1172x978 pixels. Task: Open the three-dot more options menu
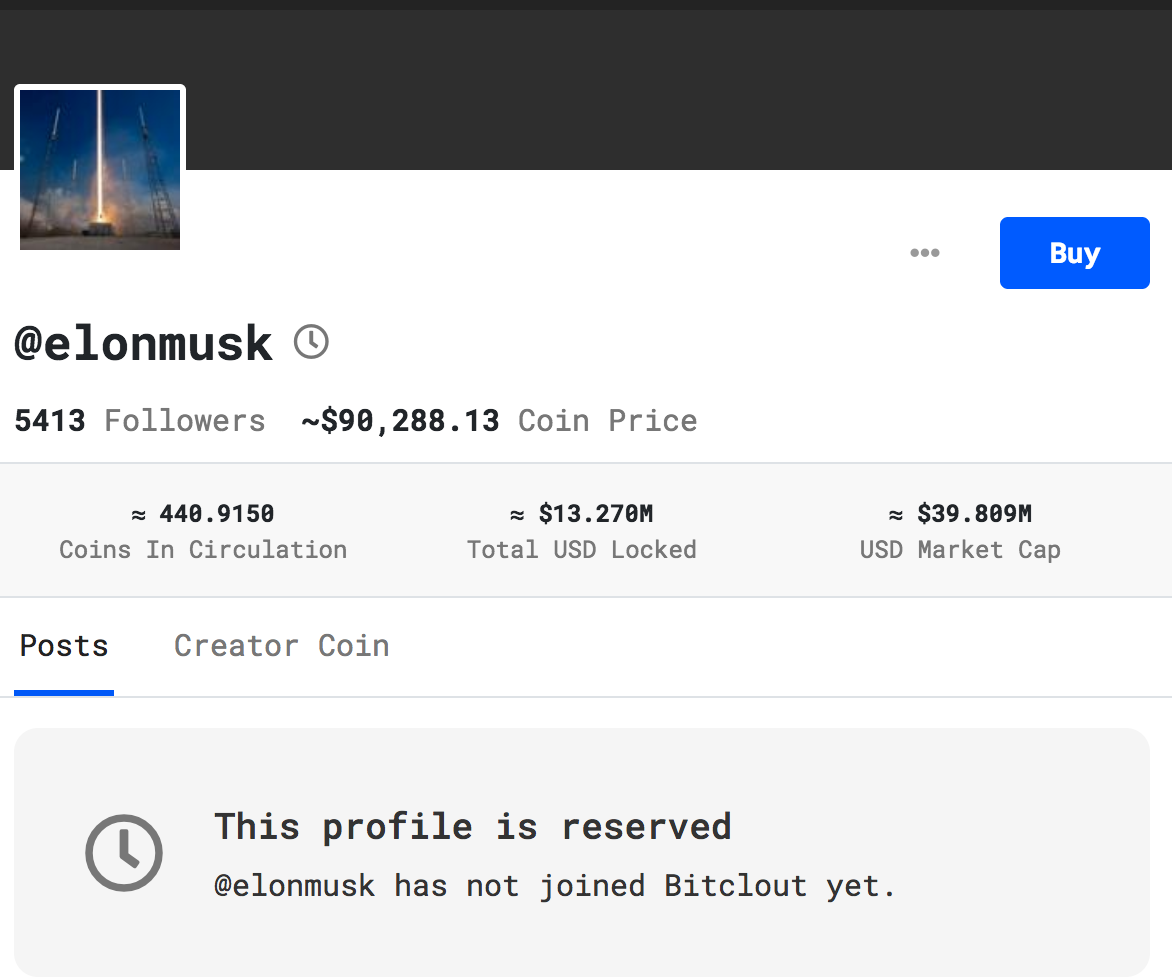[x=924, y=253]
